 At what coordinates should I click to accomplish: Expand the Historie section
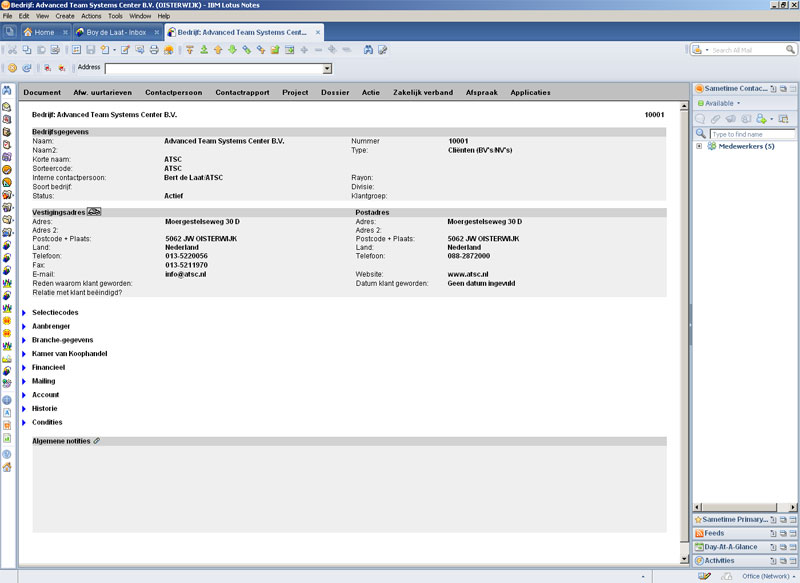(x=24, y=409)
